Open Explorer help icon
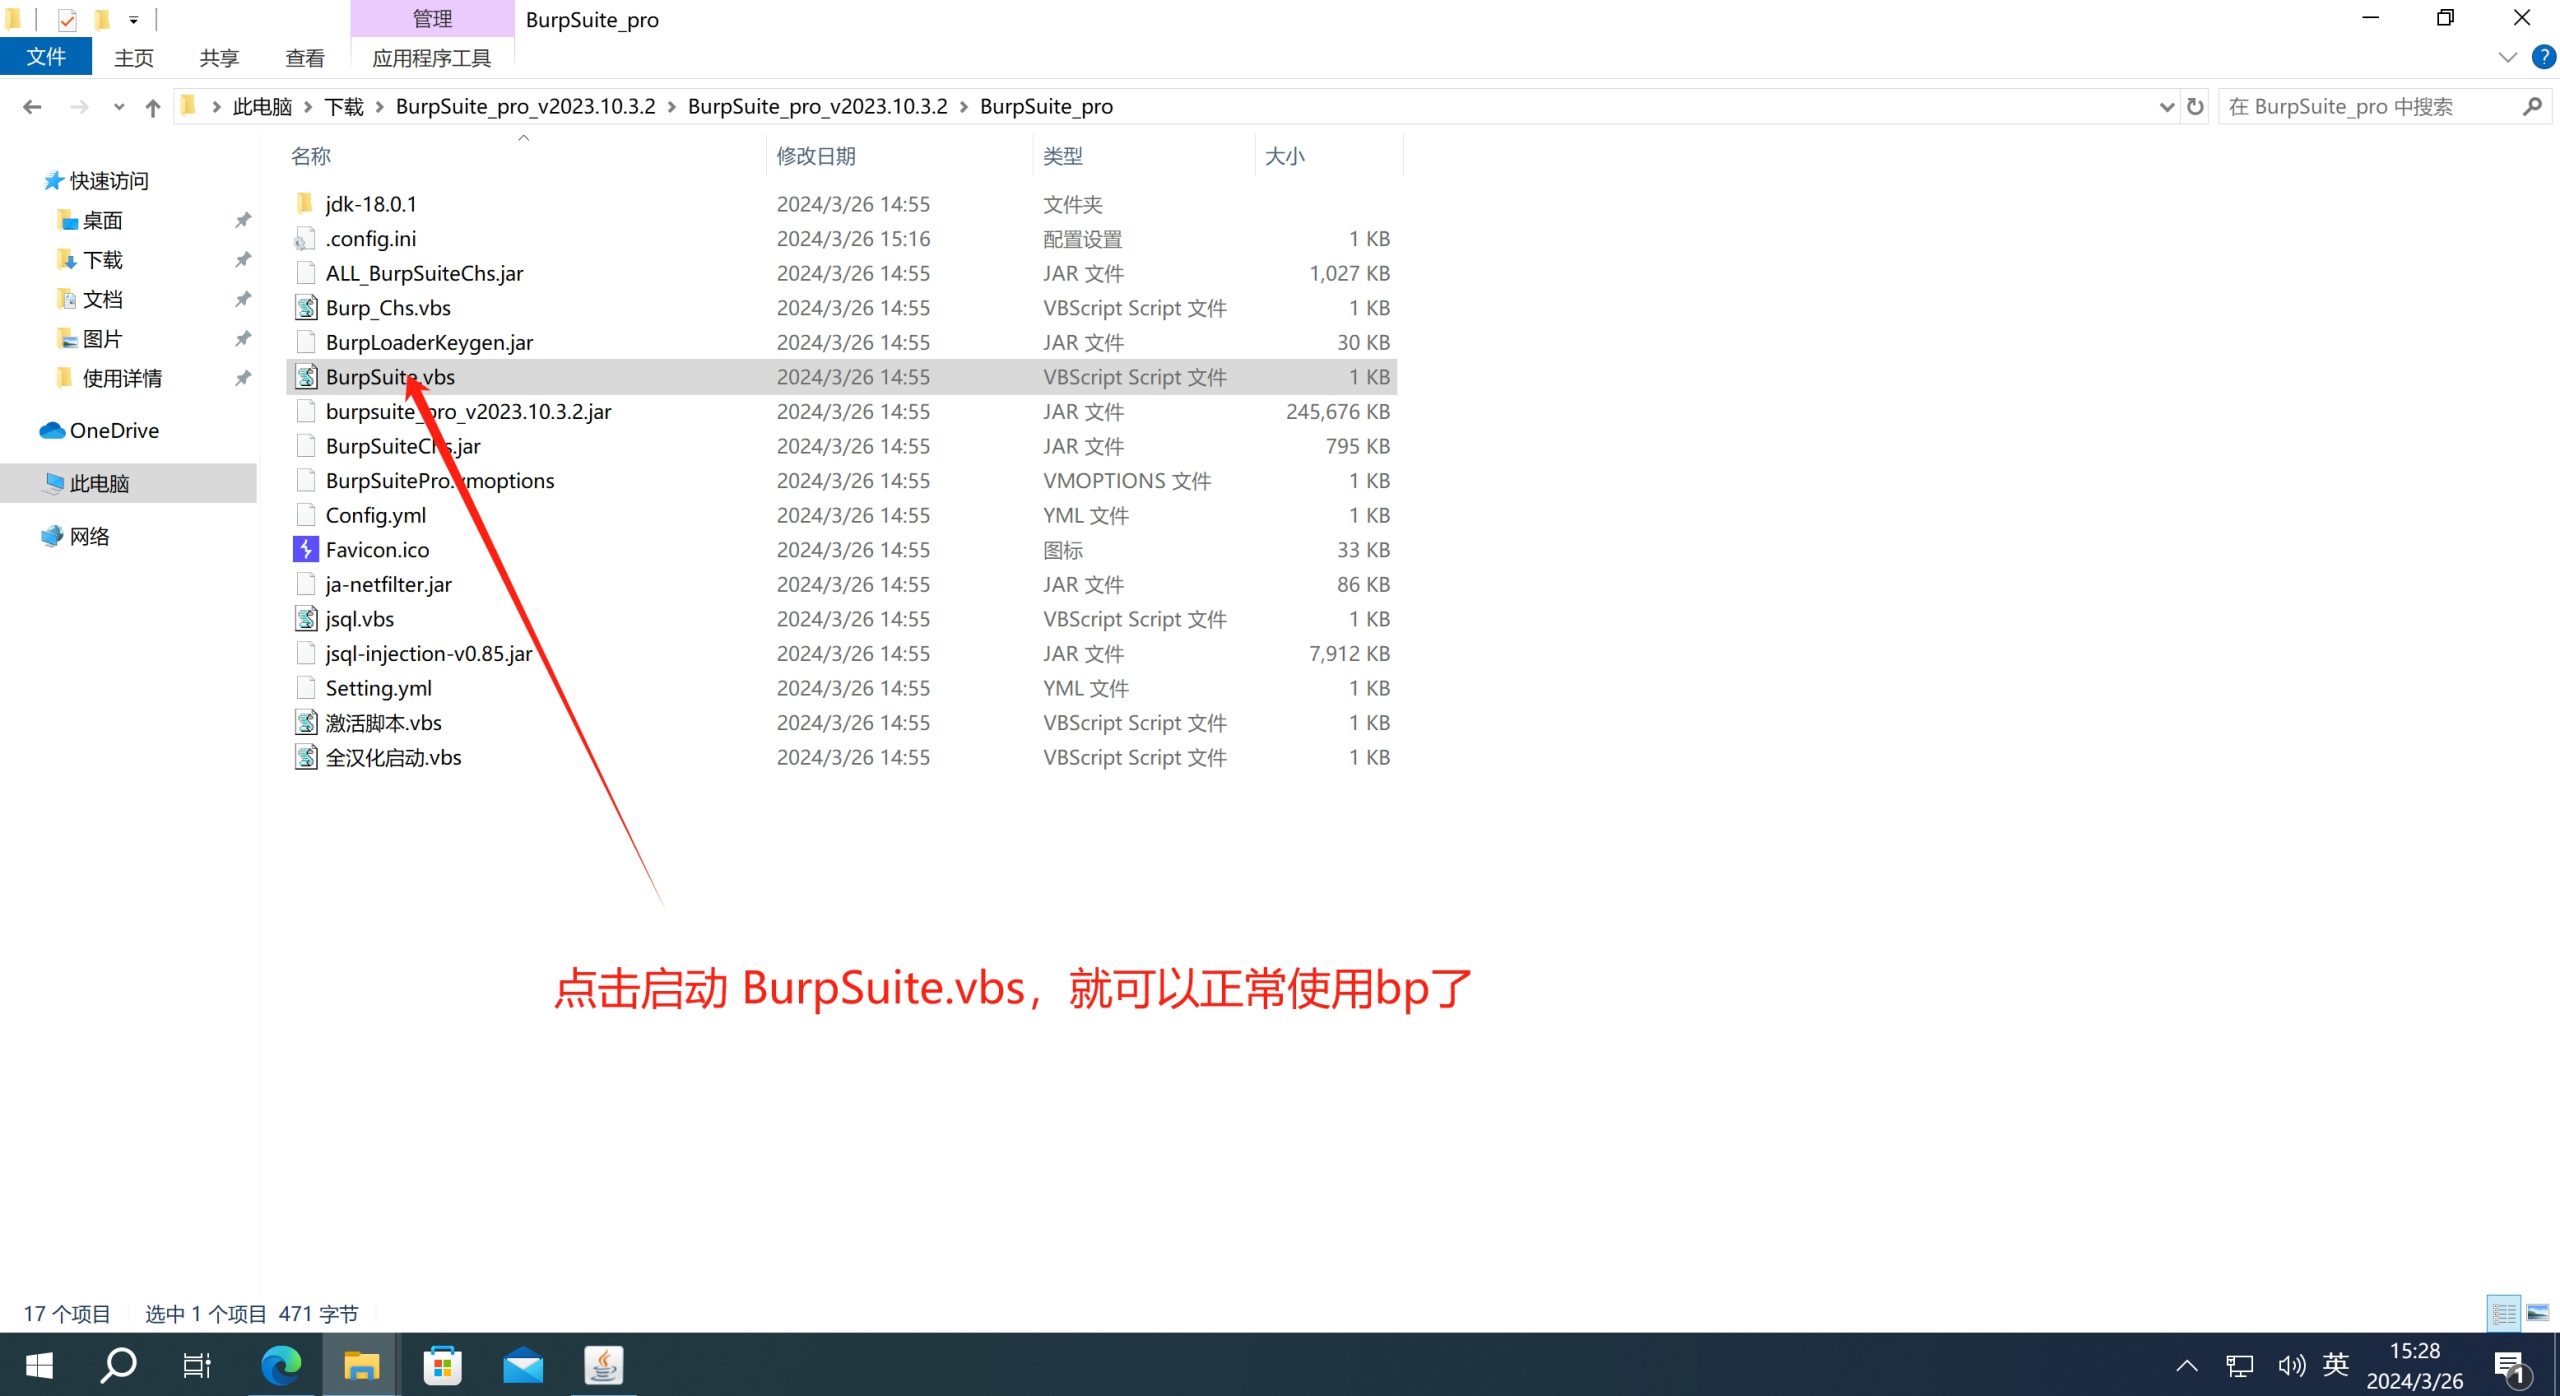This screenshot has height=1396, width=2560. click(x=2543, y=57)
